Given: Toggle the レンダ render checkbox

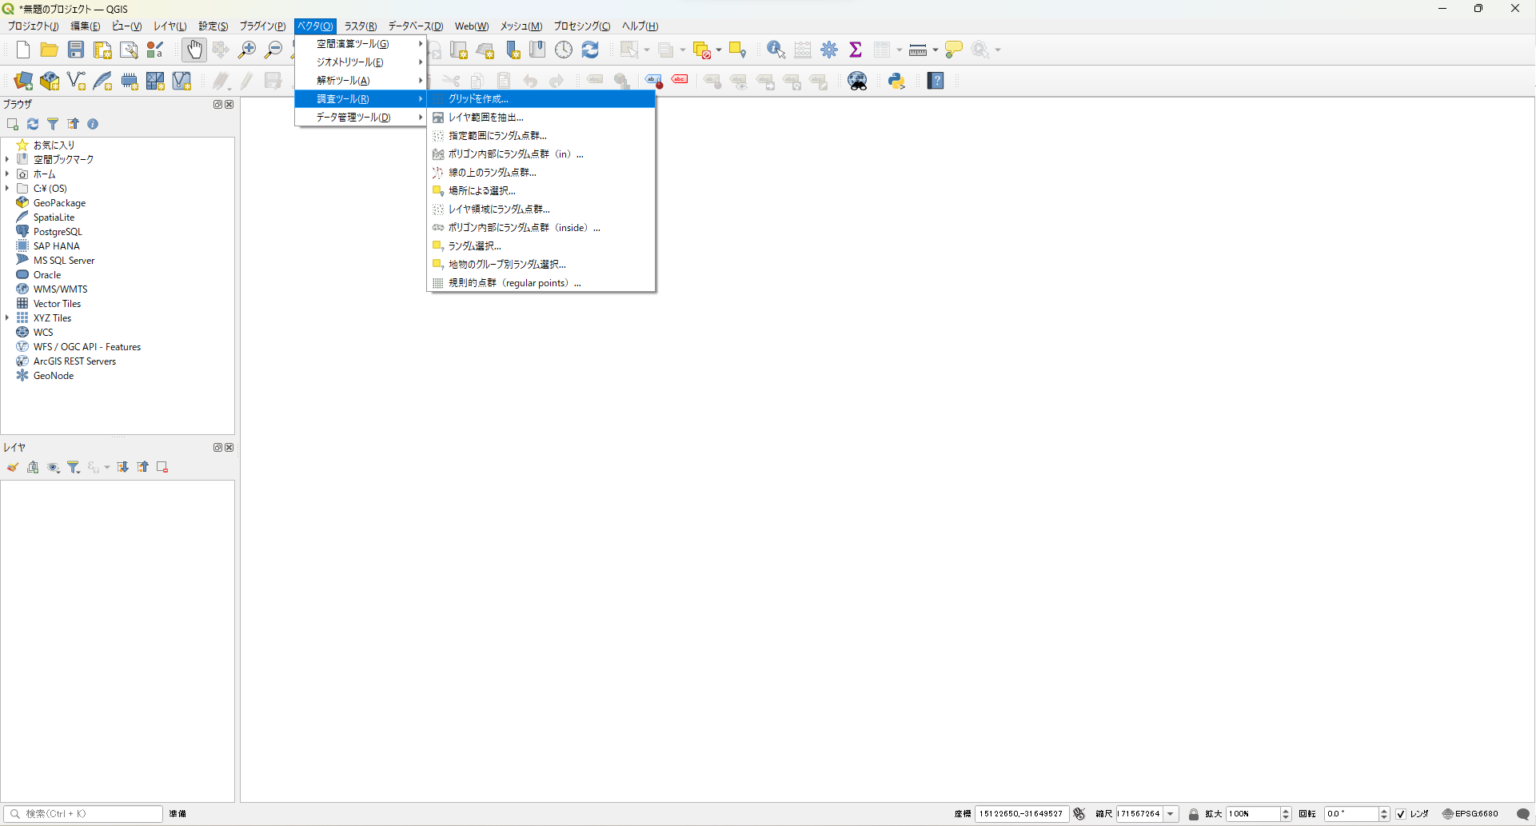Looking at the screenshot, I should click(1401, 814).
